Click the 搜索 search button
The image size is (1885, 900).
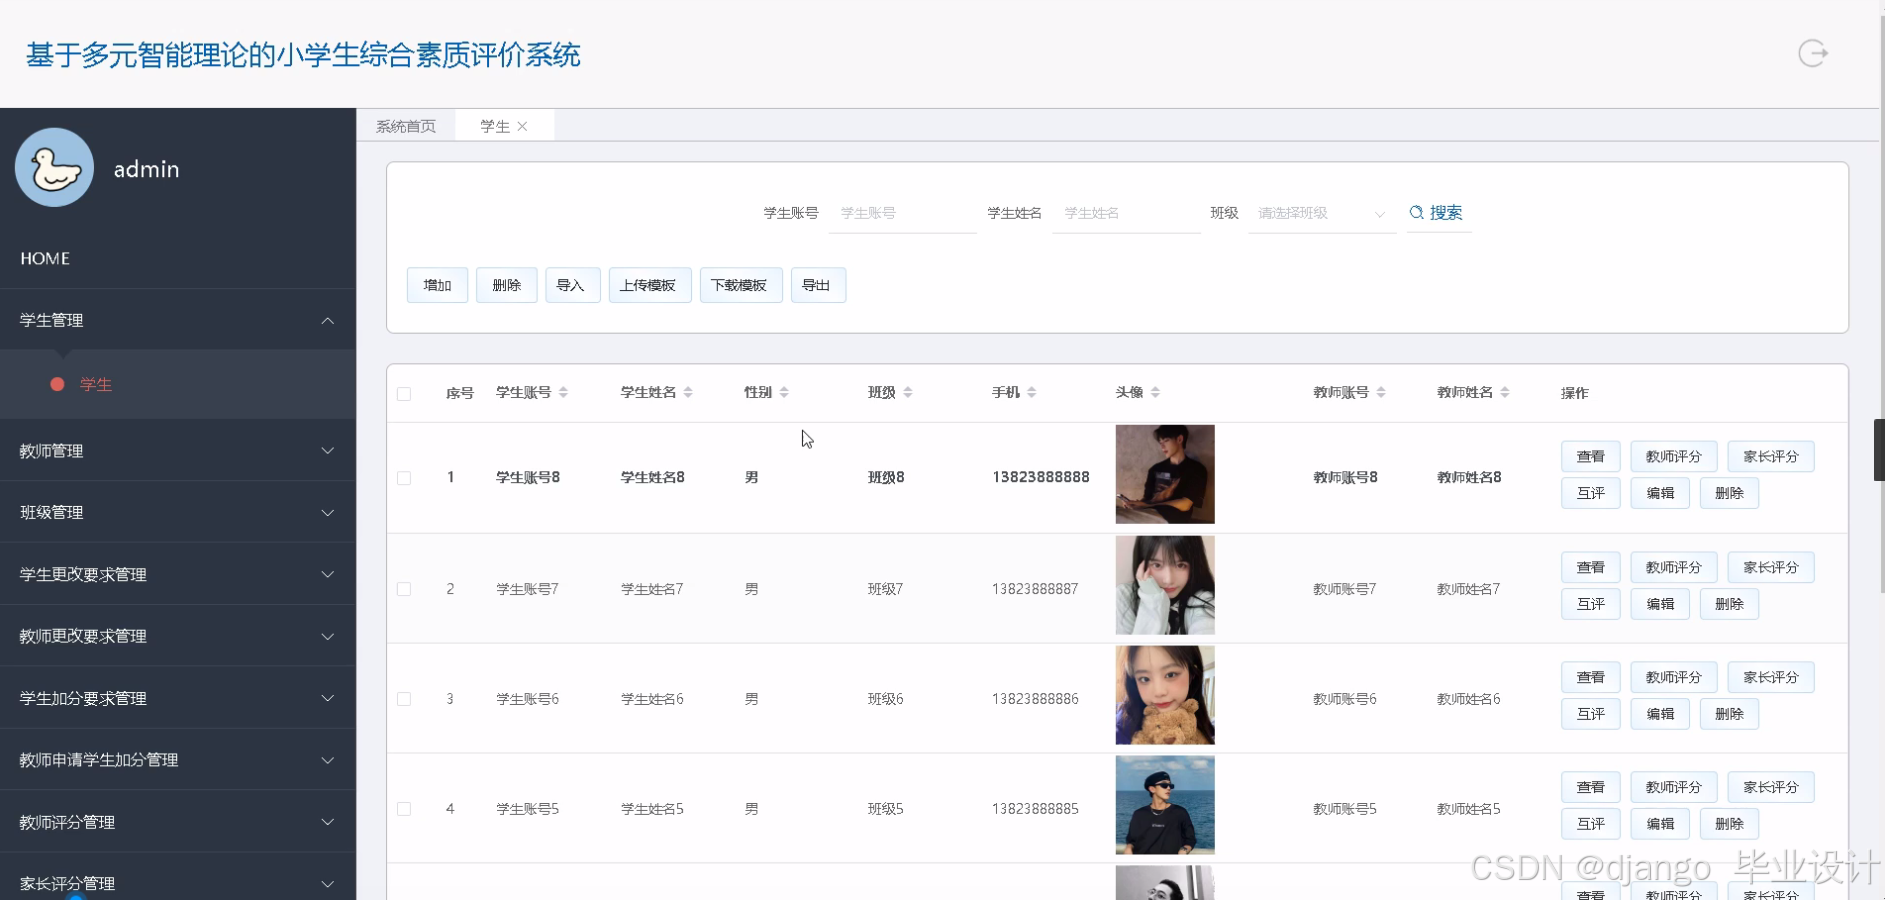coord(1437,213)
